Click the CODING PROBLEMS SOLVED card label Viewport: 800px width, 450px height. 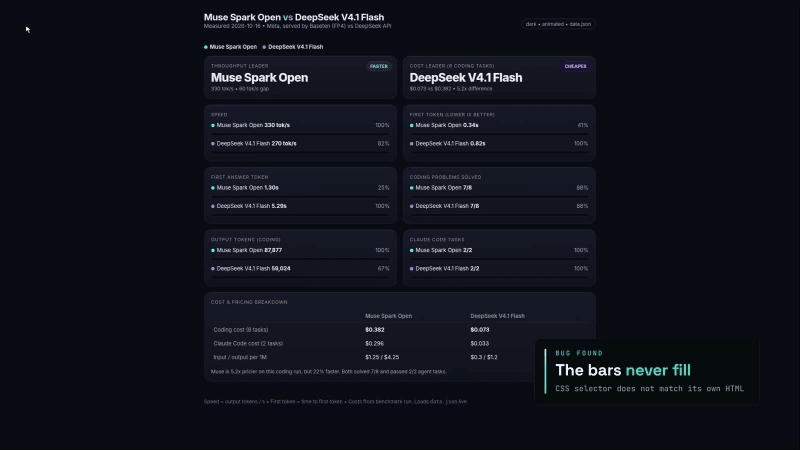coord(445,177)
